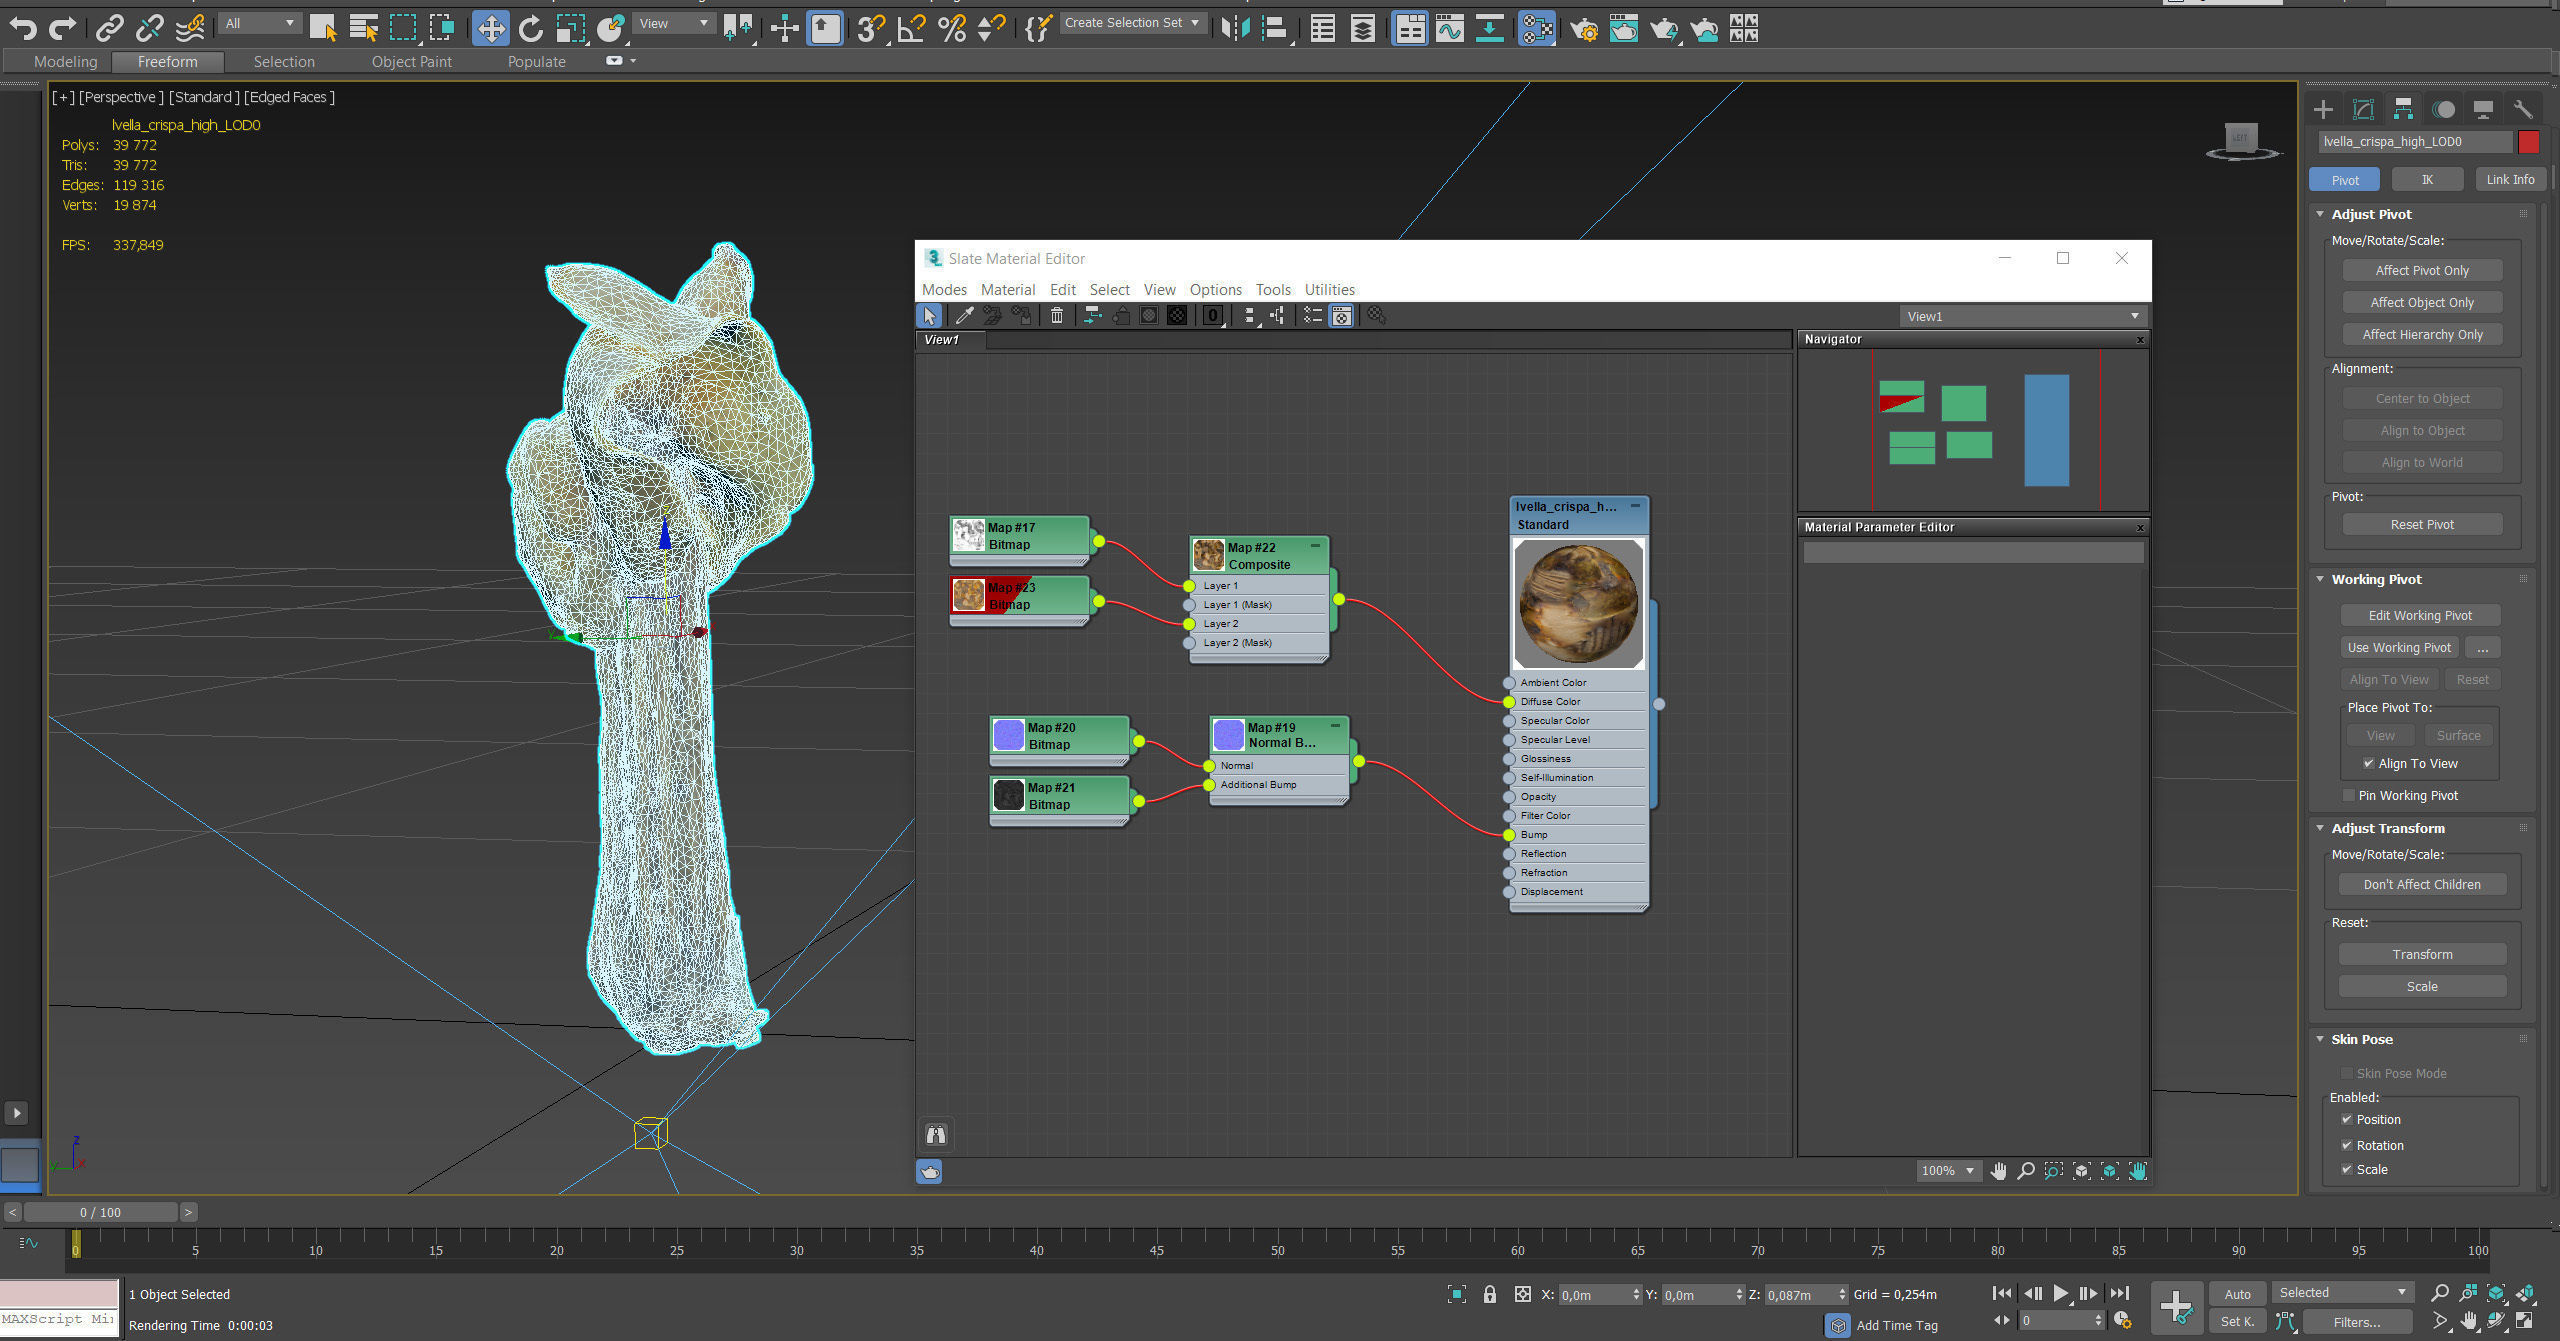
Task: Open the Rendered Frame Window icon
Action: click(x=1623, y=29)
